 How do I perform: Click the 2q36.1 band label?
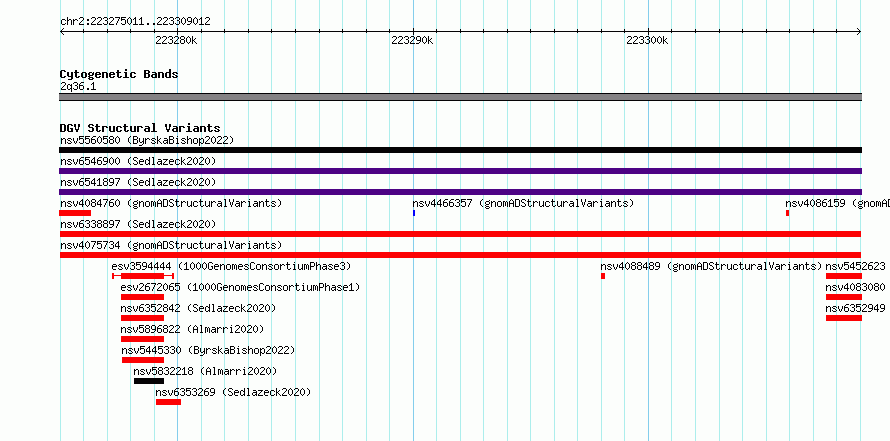coord(78,86)
